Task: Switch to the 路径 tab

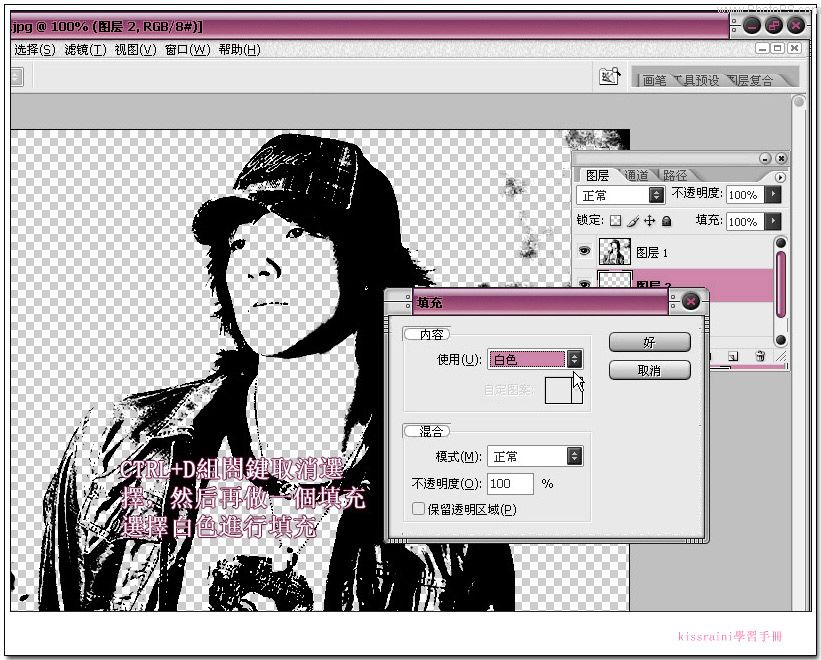Action: [x=674, y=175]
